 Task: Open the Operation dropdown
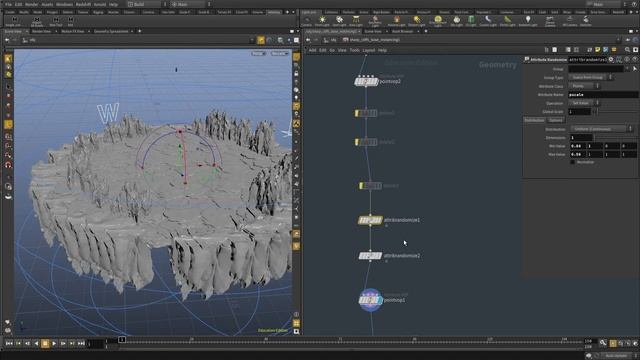(584, 103)
